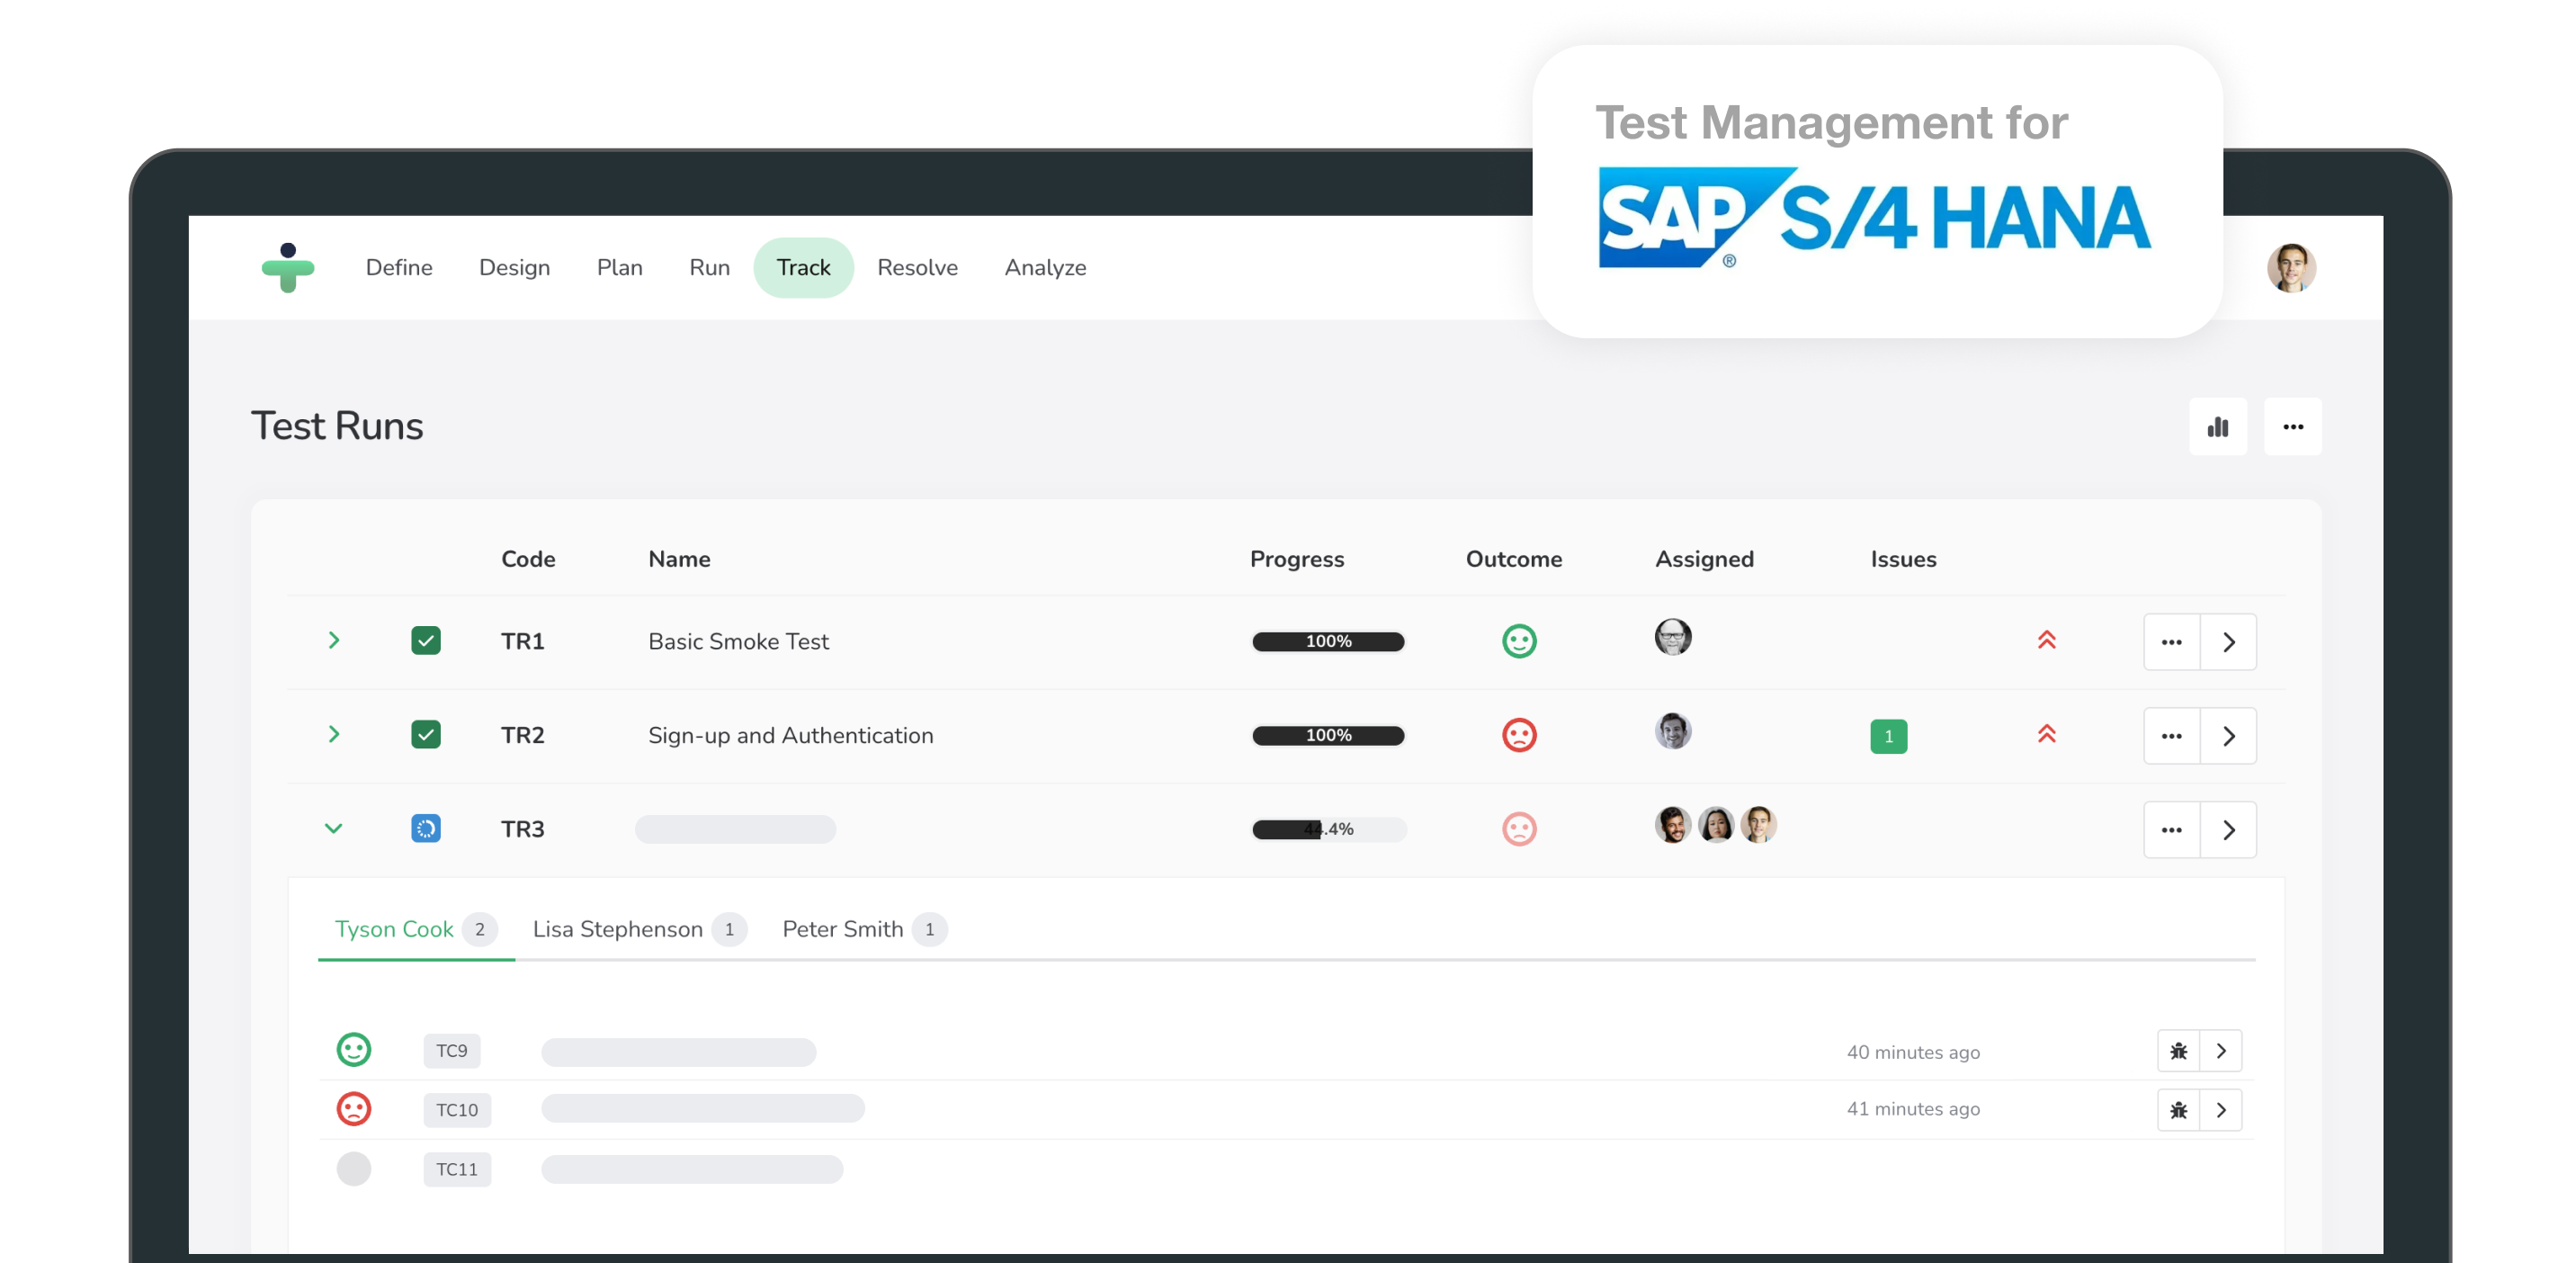Click the assignee avatar on TR1

[1673, 637]
